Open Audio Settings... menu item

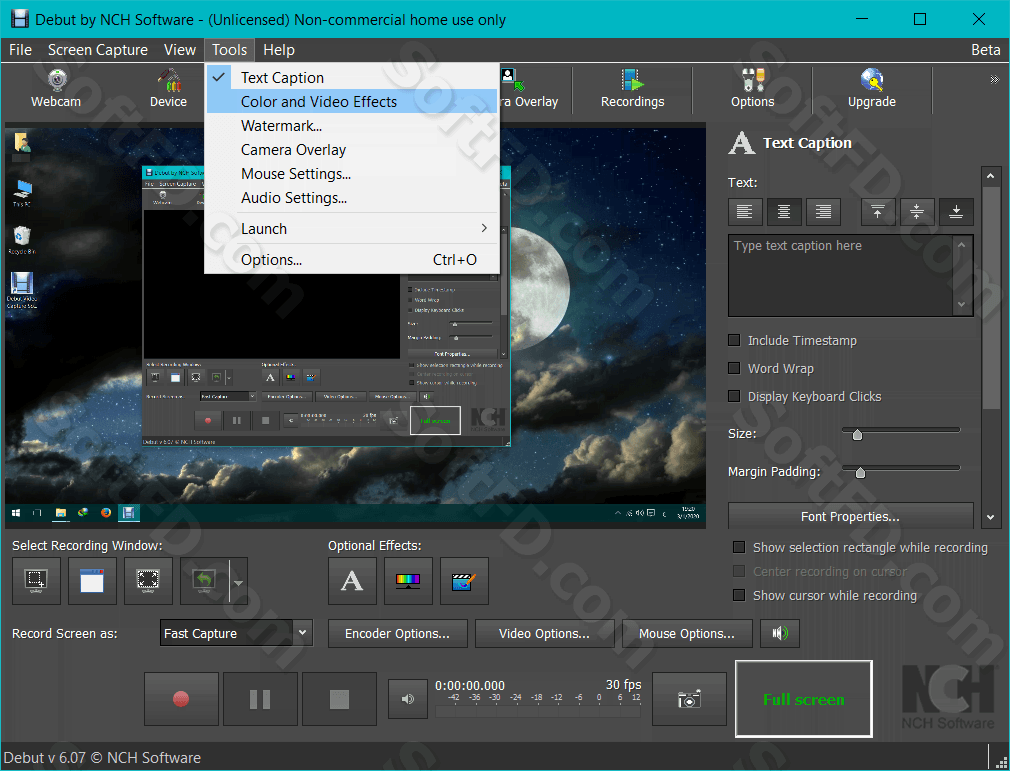[x=352, y=197]
